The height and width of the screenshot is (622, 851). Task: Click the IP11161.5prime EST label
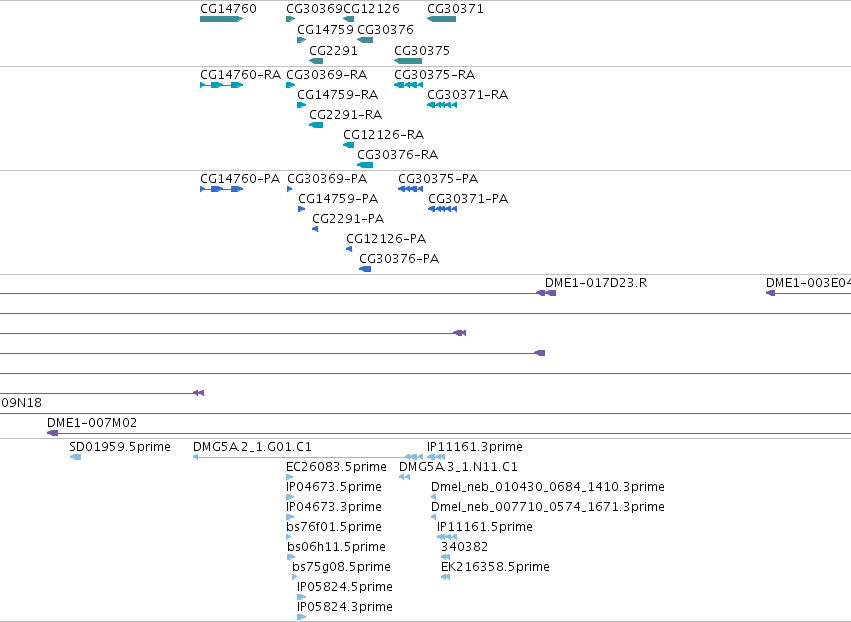tap(485, 527)
